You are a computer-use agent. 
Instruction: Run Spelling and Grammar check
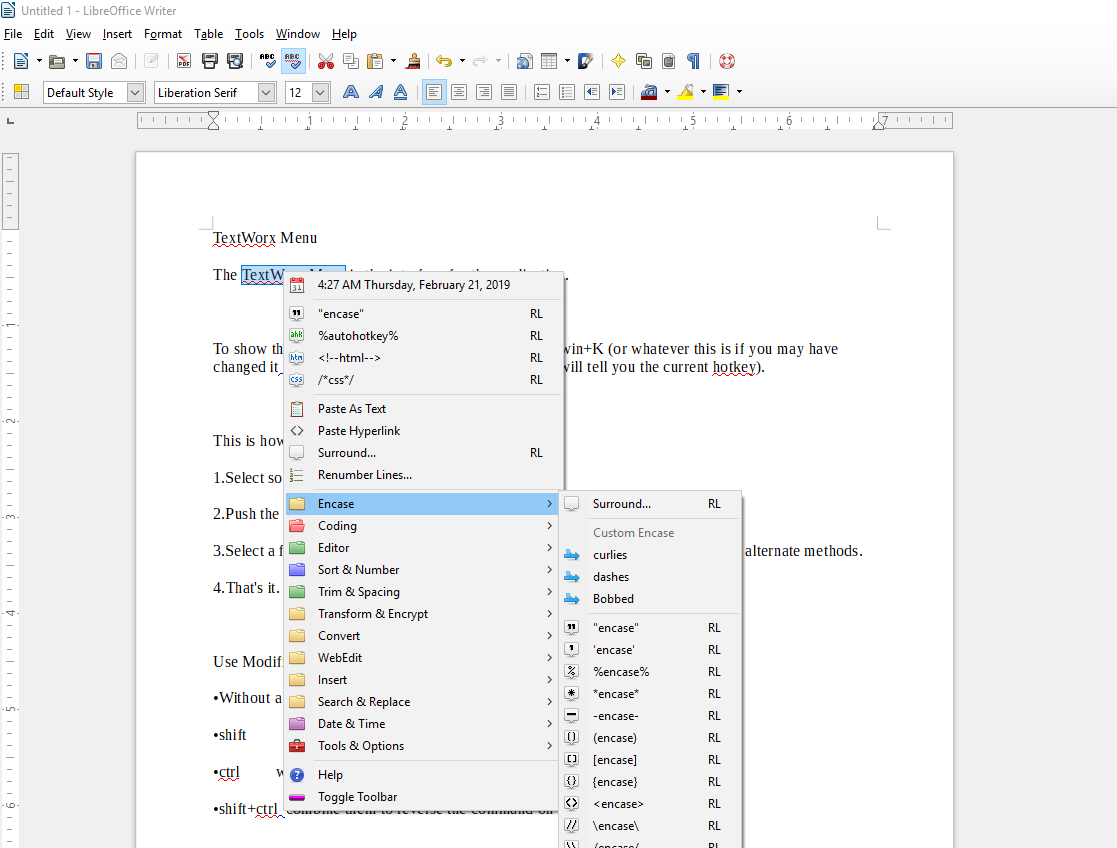click(268, 61)
